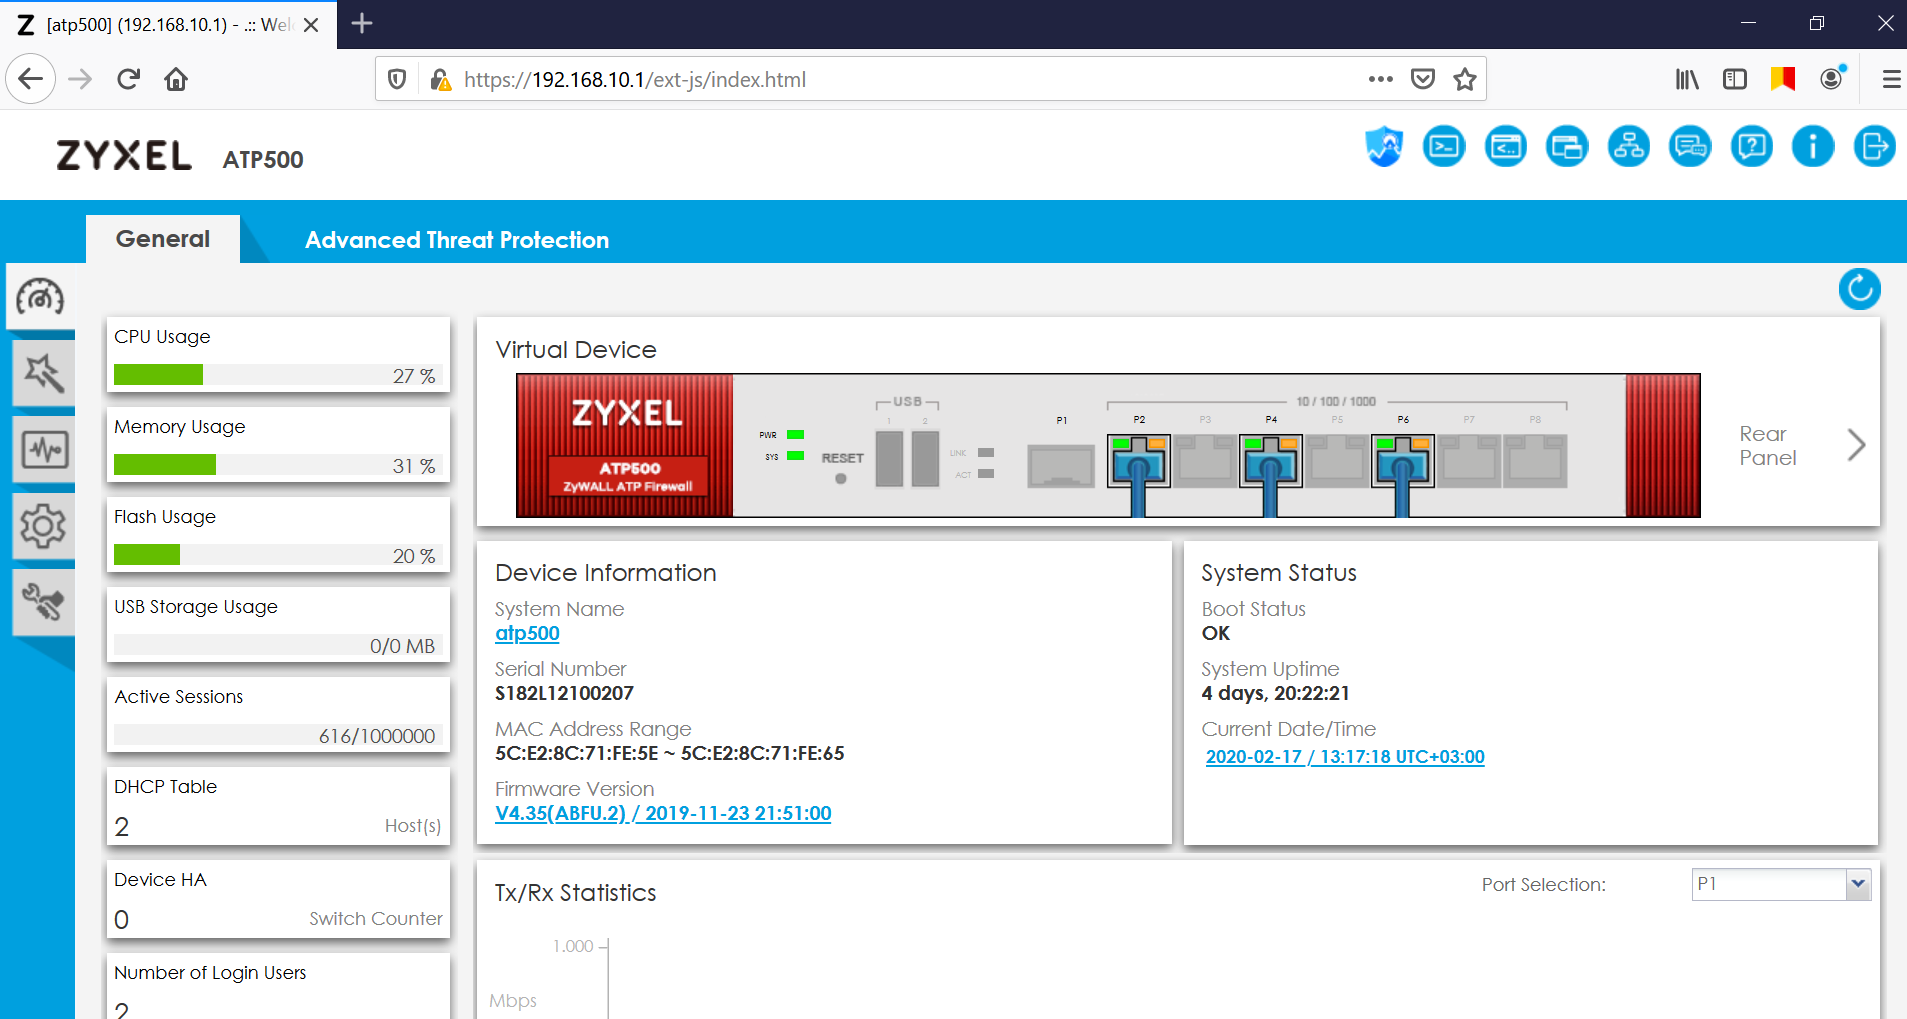Click the Port Selection P1 field
Image resolution: width=1907 pixels, height=1019 pixels.
tap(1768, 884)
